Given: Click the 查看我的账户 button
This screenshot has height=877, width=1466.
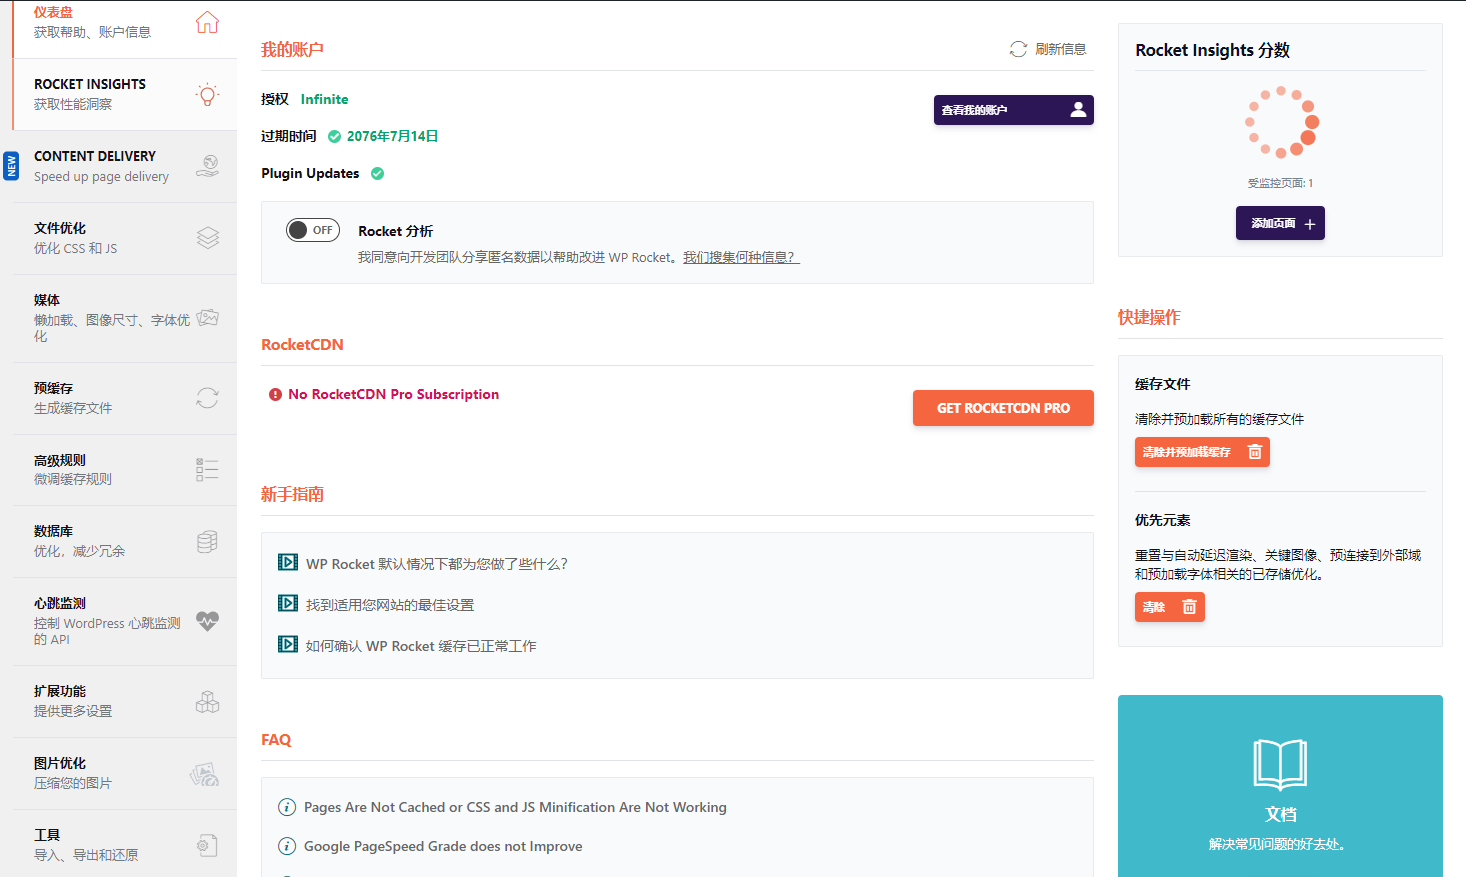Looking at the screenshot, I should coord(1013,110).
